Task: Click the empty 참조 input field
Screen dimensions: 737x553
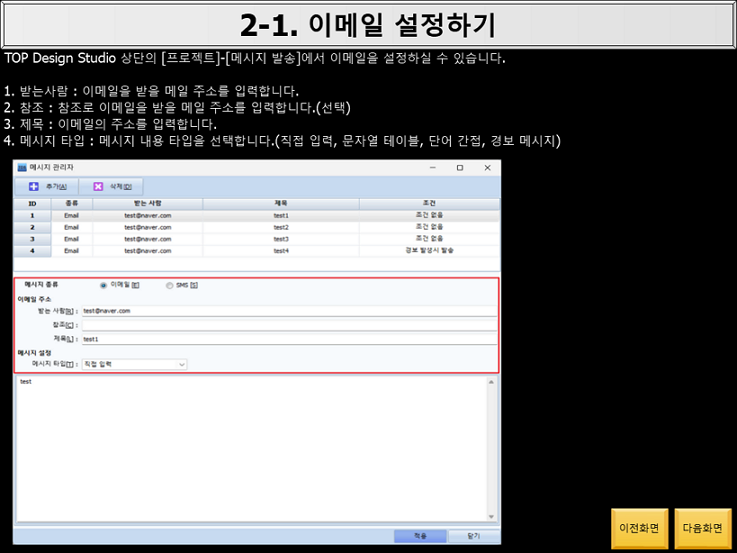Action: coord(289,325)
